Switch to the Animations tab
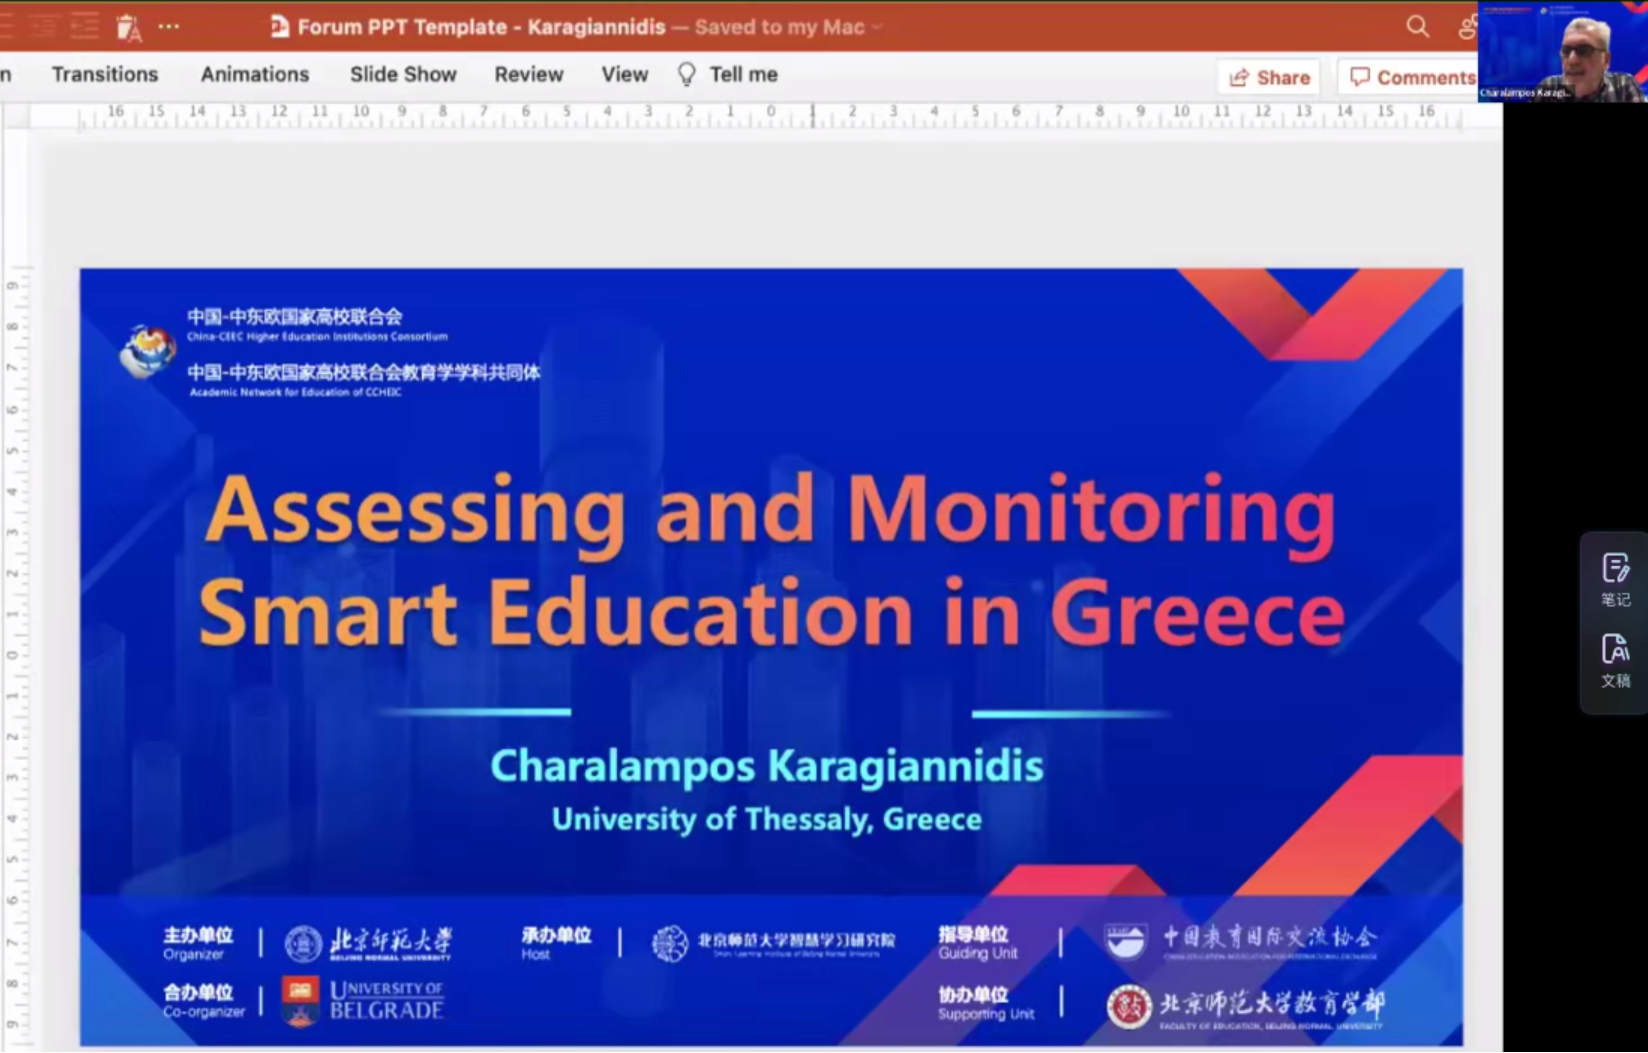The height and width of the screenshot is (1053, 1648). (254, 75)
